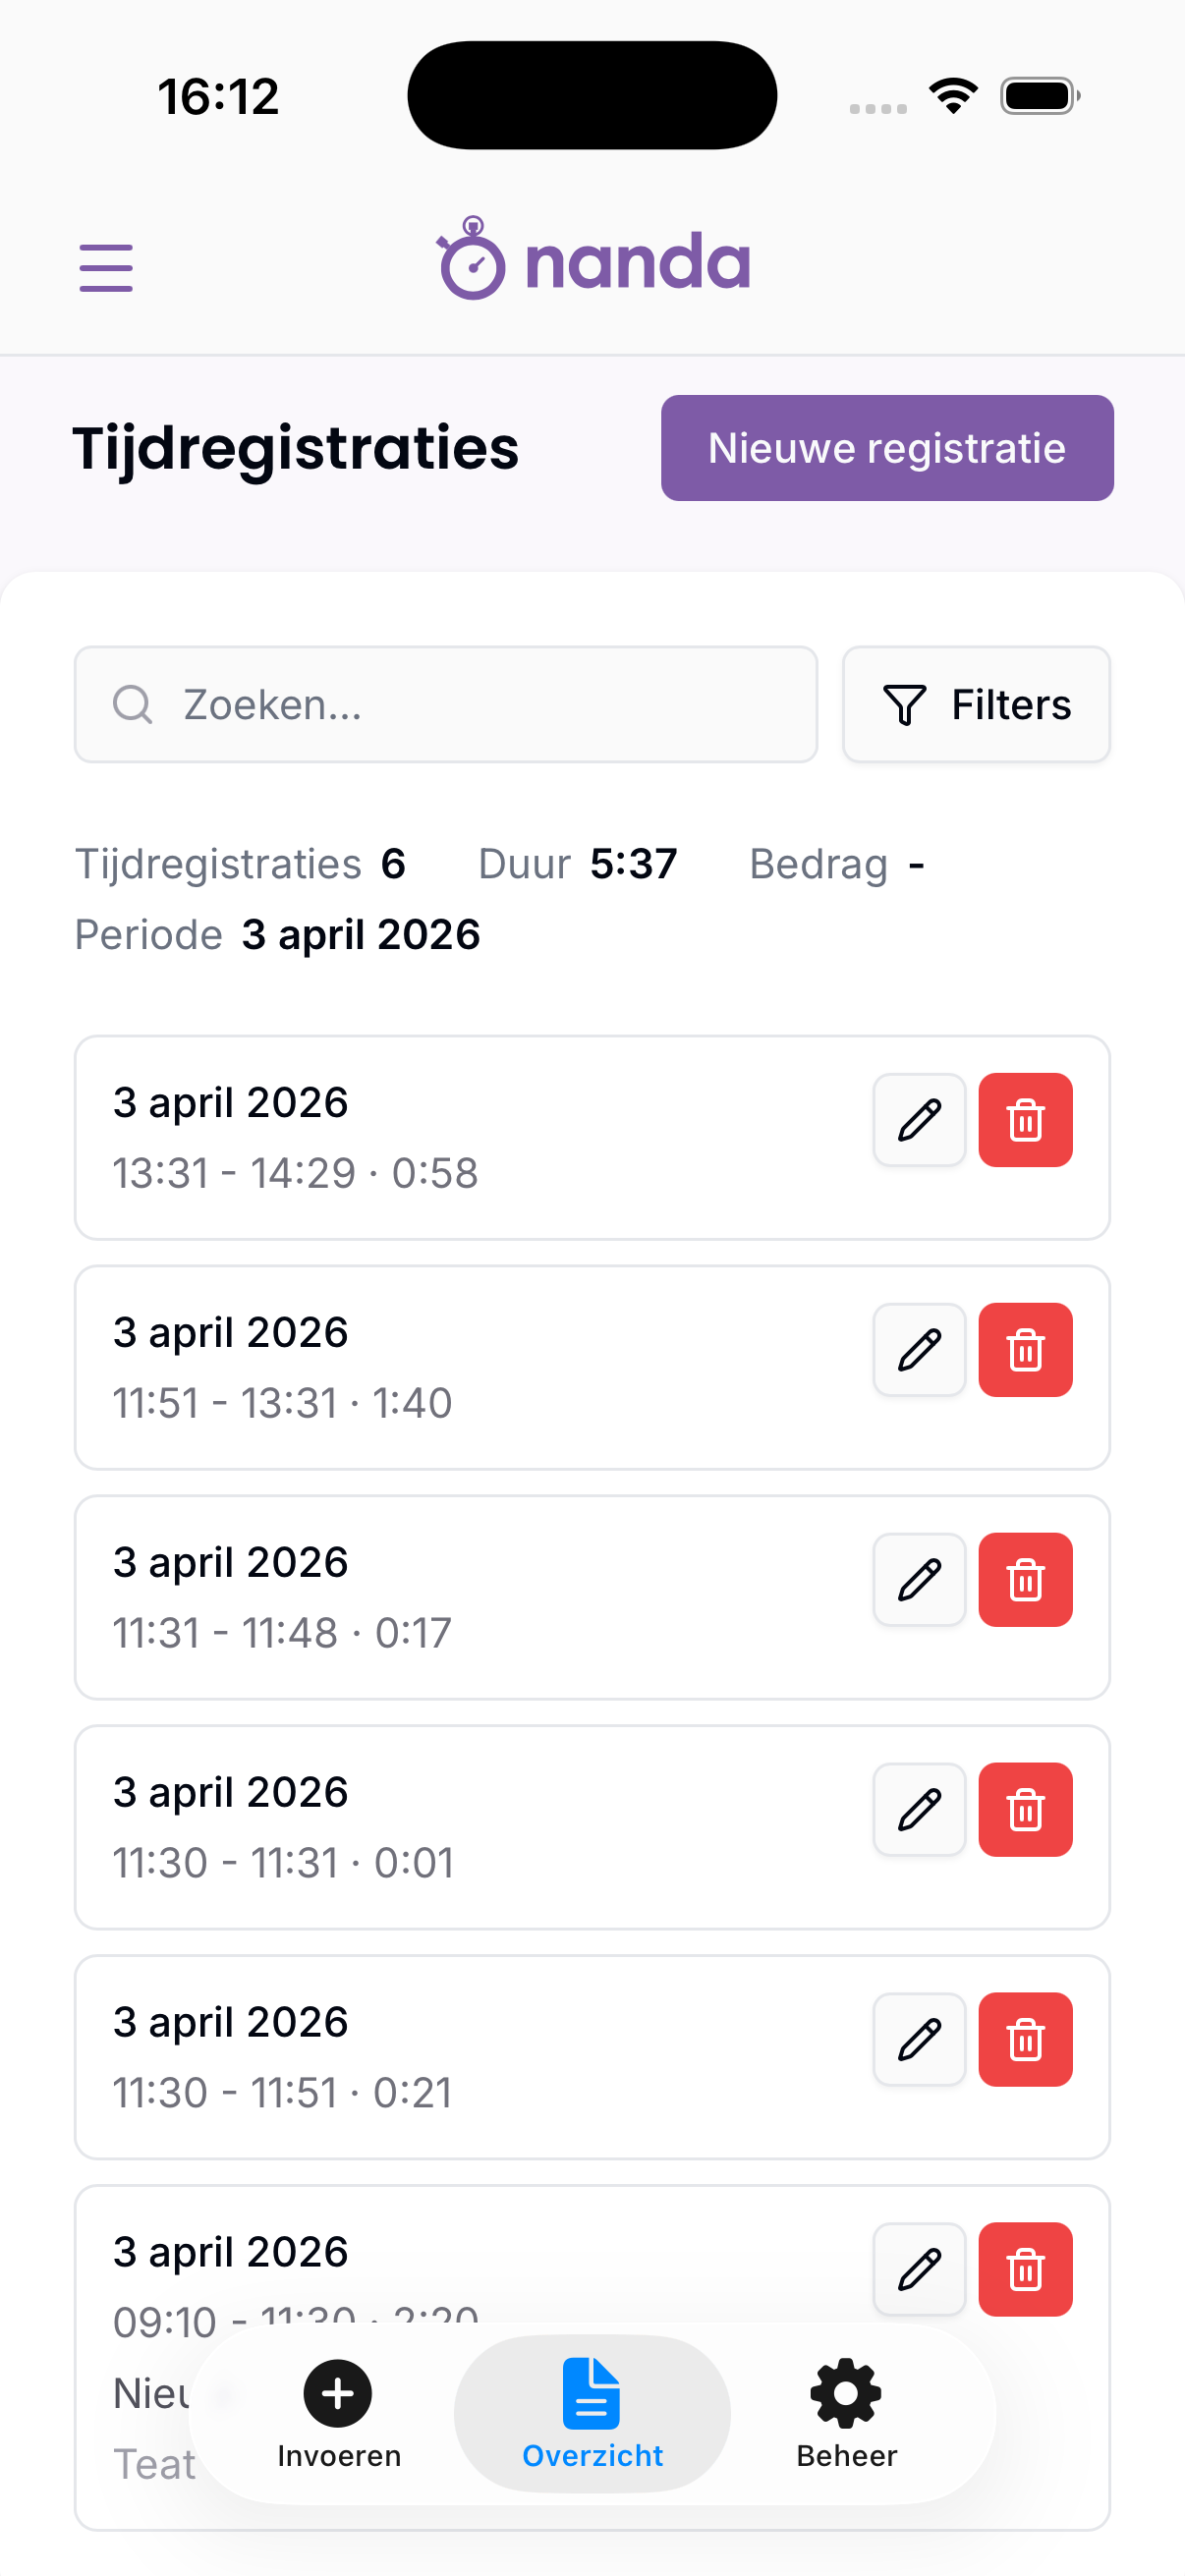Focus the Zoeken search field
1185x2576 pixels.
click(446, 705)
